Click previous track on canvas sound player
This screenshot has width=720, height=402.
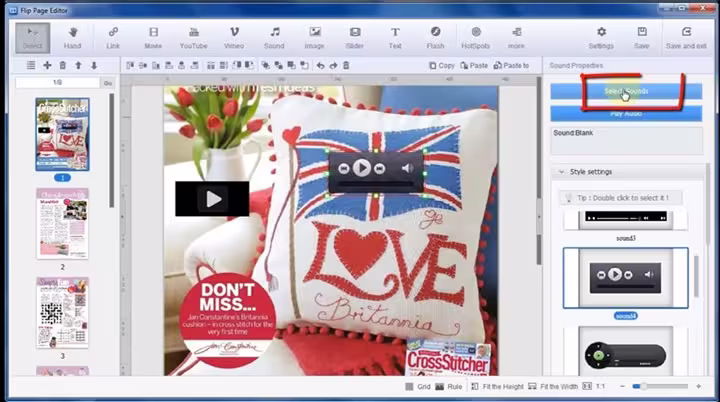(343, 169)
